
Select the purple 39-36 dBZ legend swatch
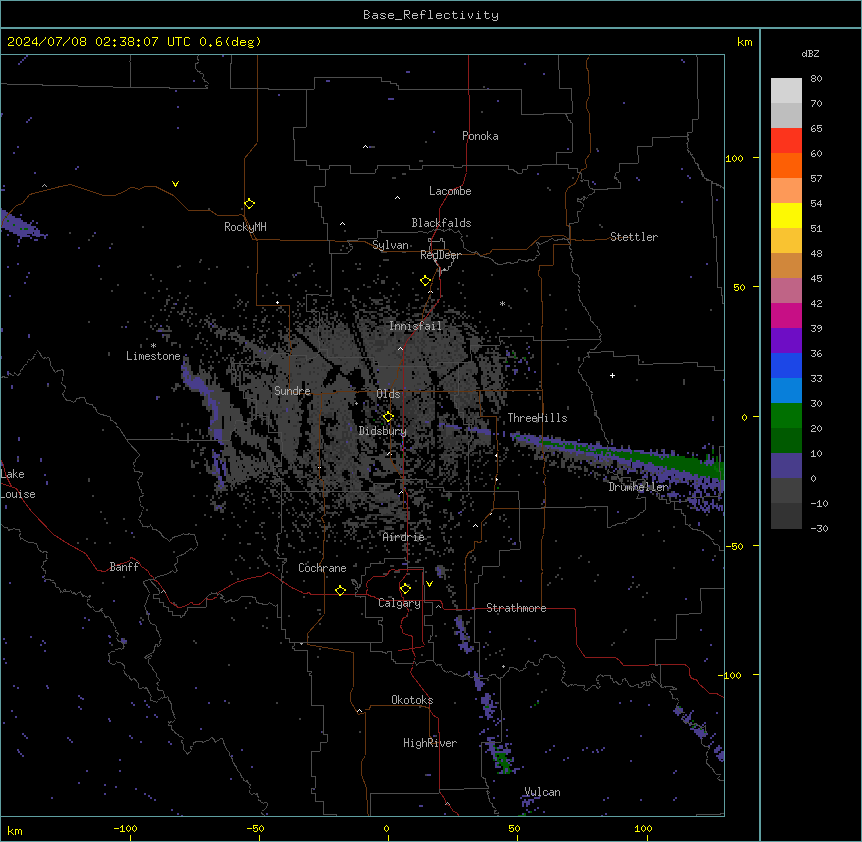tap(786, 340)
